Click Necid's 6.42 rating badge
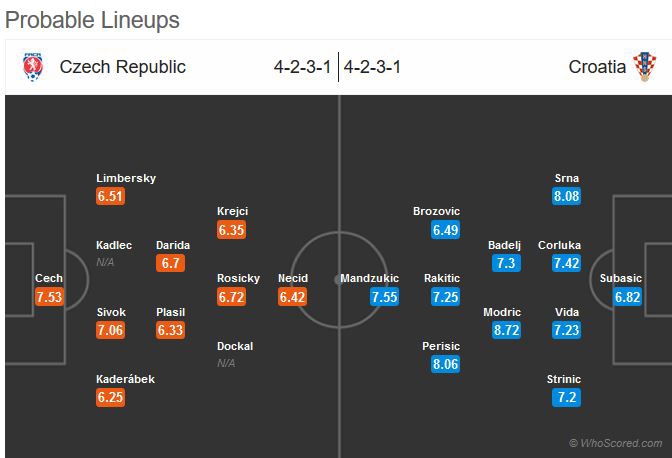Viewport: 672px width, 458px height. tap(293, 297)
